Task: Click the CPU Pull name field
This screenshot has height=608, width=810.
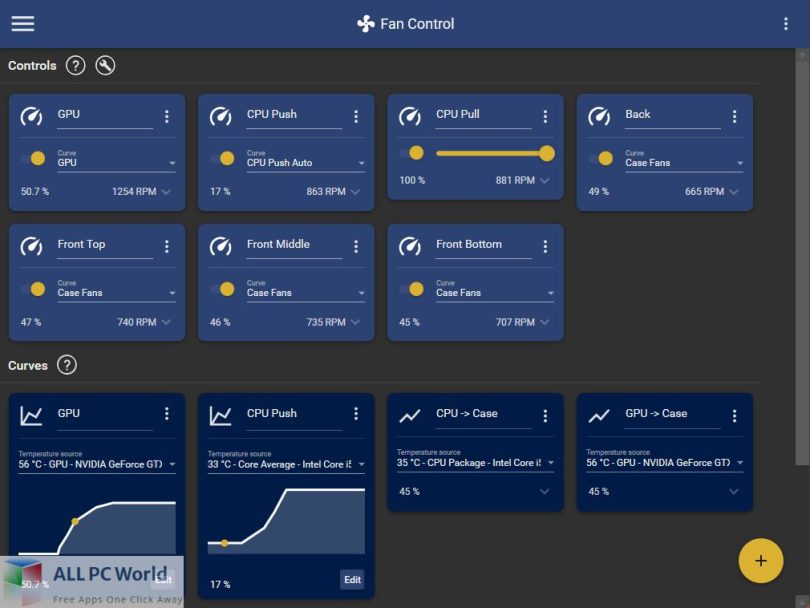Action: click(x=484, y=115)
